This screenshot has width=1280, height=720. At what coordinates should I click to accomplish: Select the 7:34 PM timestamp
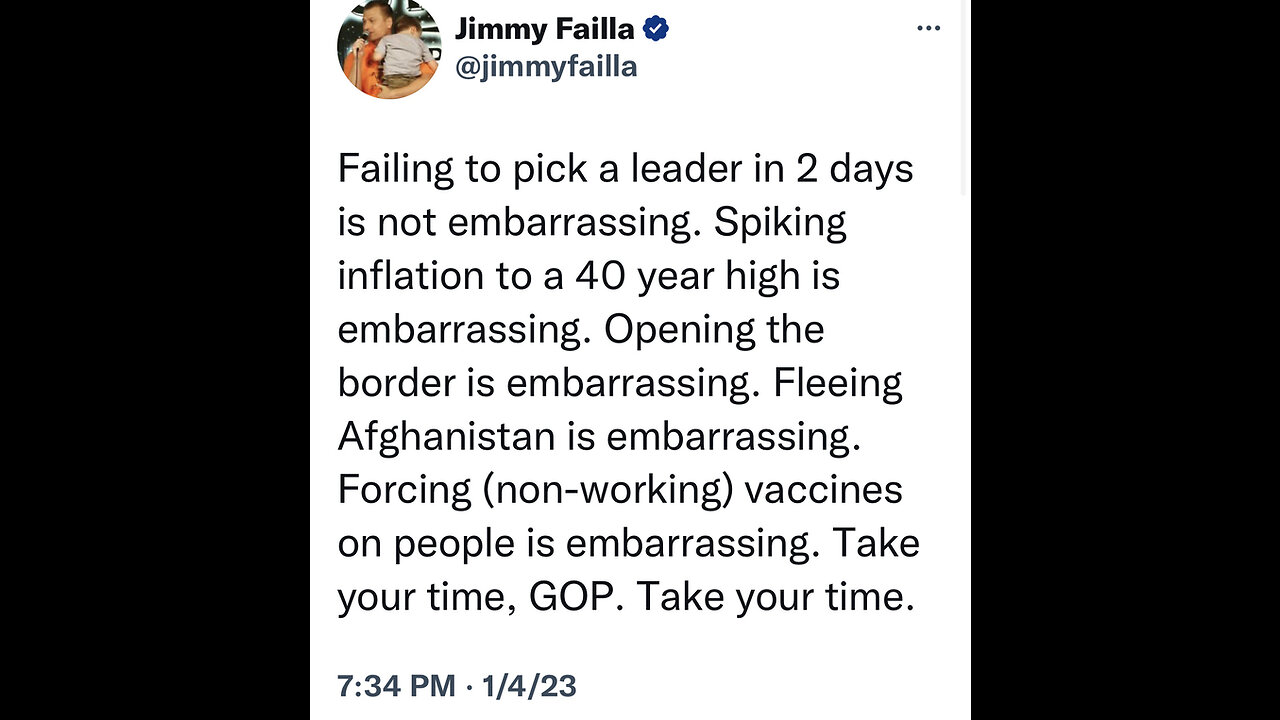coord(396,686)
